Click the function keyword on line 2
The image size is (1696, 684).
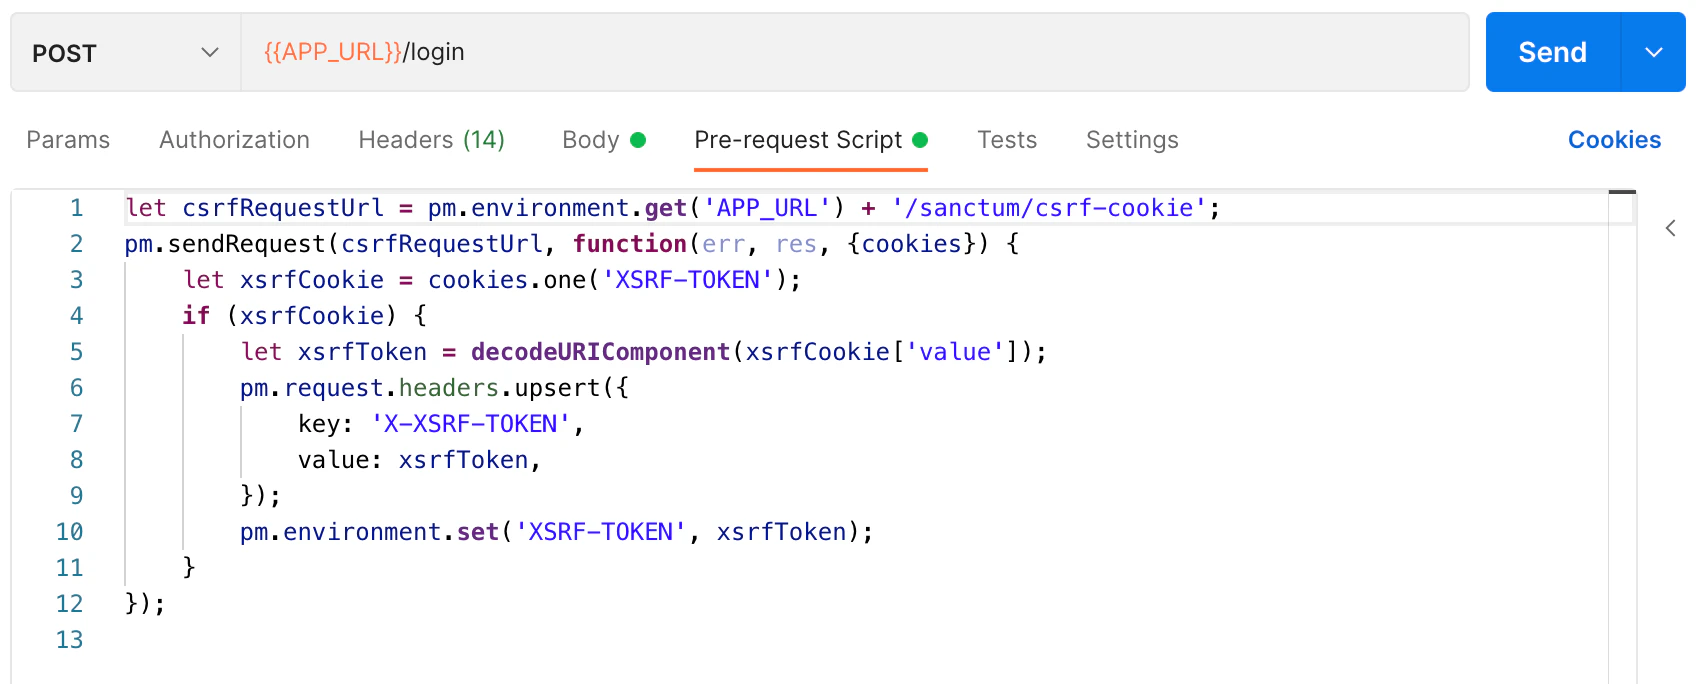coord(630,244)
